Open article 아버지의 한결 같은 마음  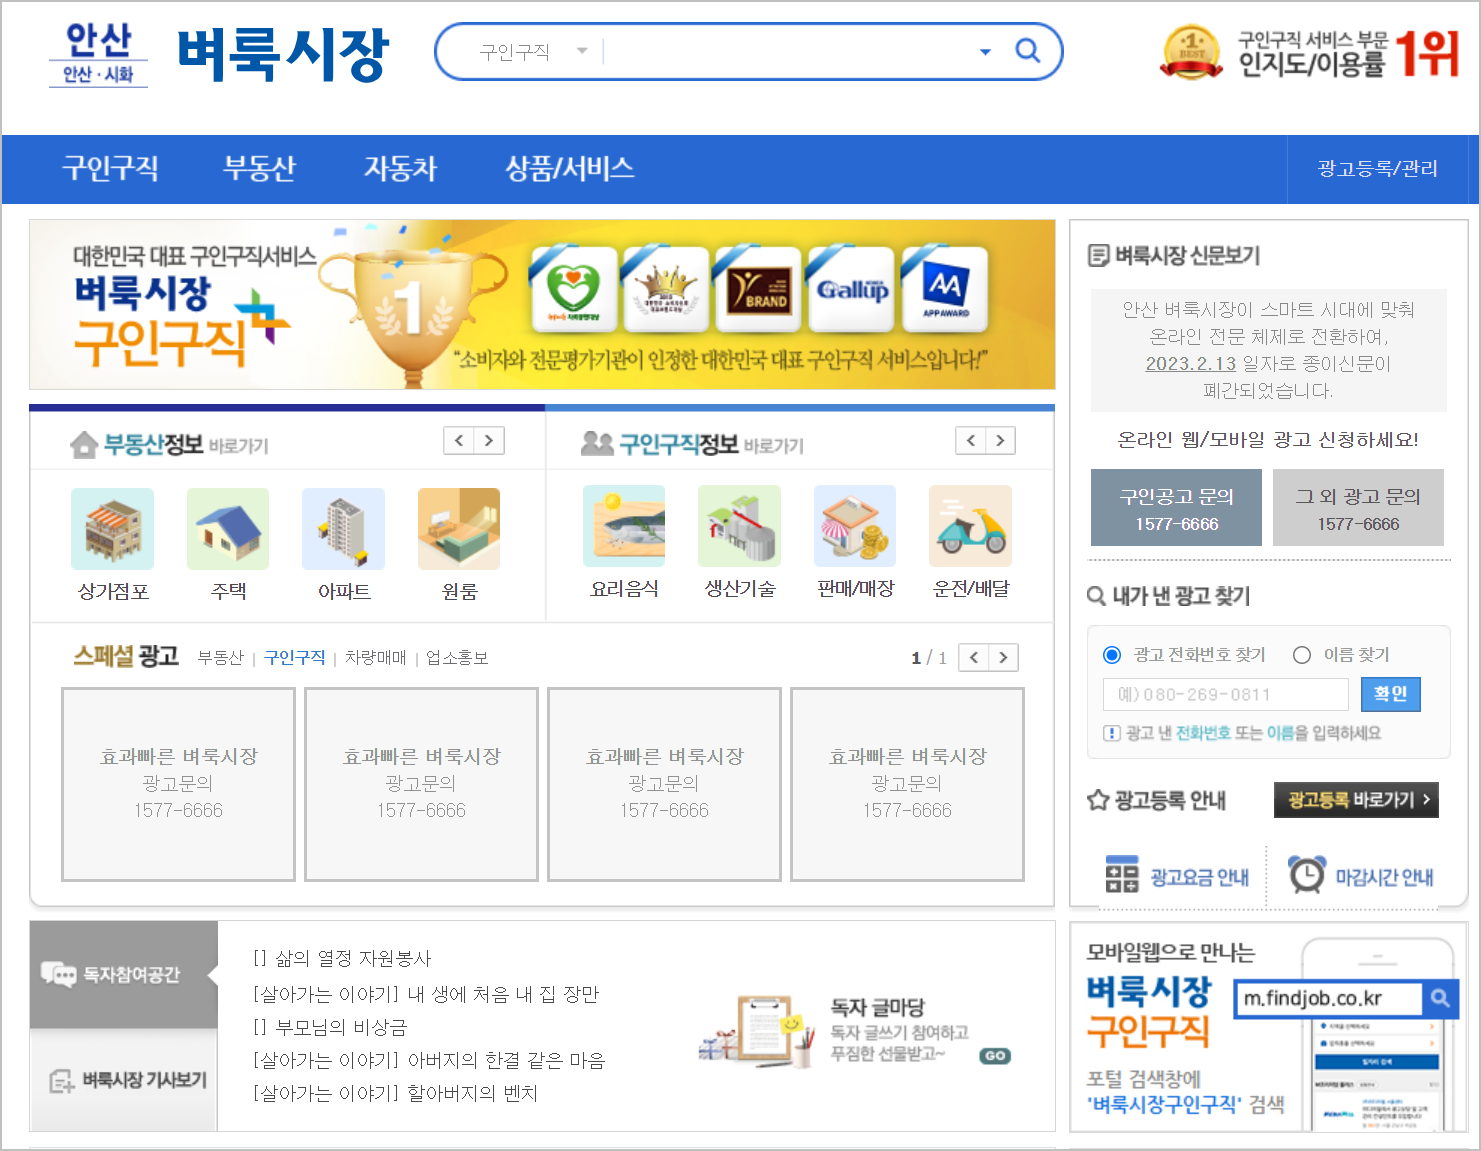(429, 1061)
